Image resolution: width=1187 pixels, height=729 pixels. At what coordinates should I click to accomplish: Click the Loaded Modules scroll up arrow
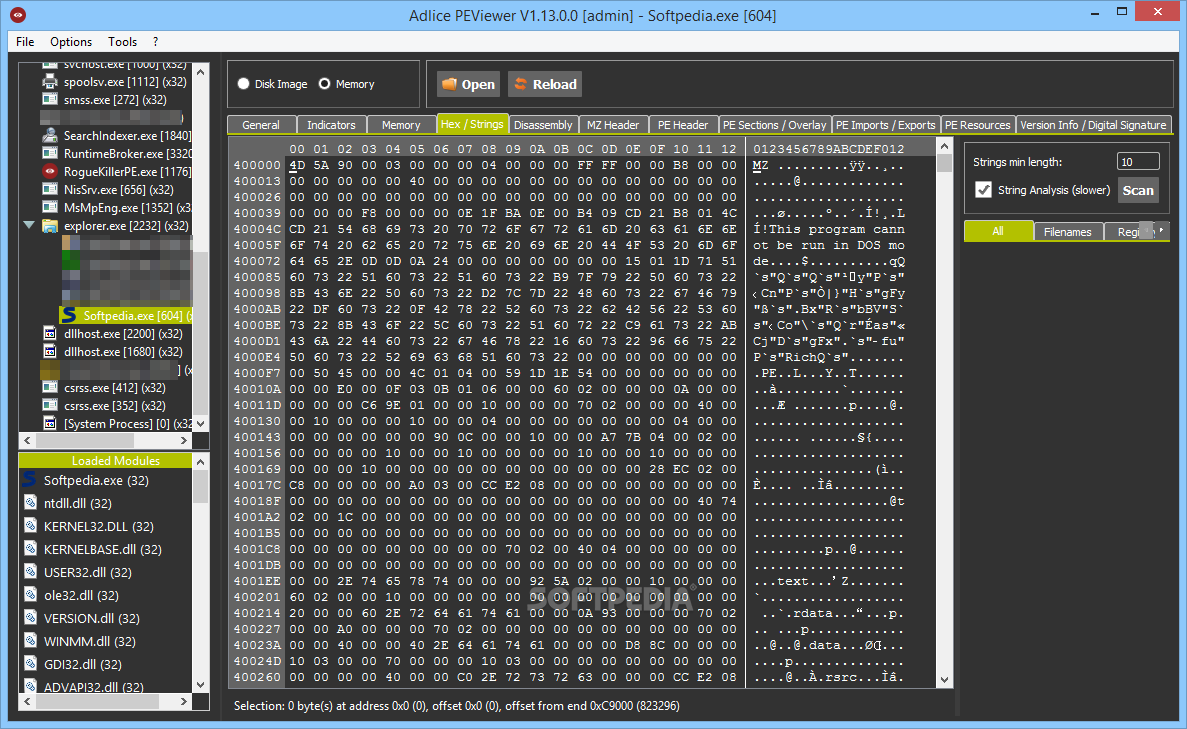pos(201,461)
